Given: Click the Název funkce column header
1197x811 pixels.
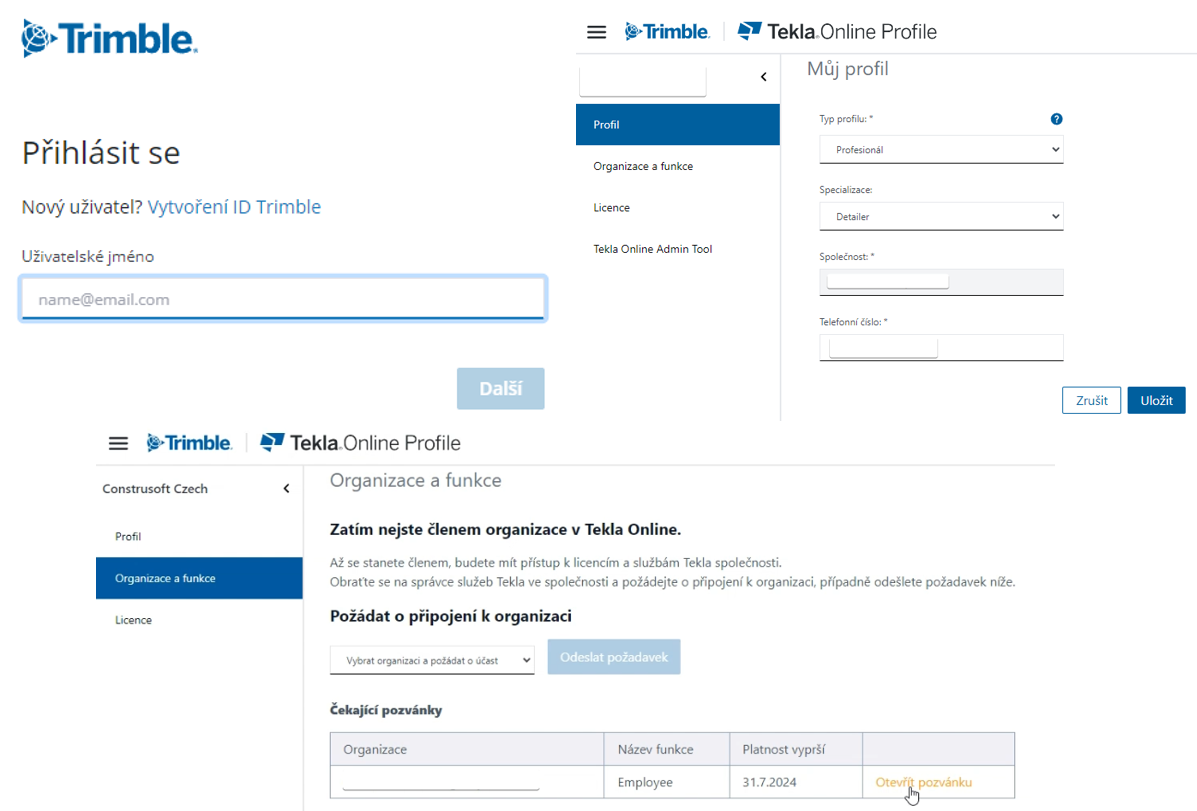Looking at the screenshot, I should pos(666,749).
